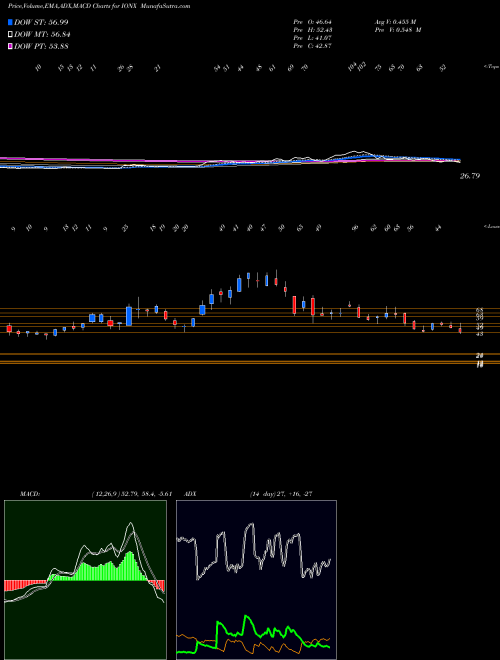Click the 26.79 price label beside EMA lines
Screen dimensions: 500x660
(x=470, y=176)
